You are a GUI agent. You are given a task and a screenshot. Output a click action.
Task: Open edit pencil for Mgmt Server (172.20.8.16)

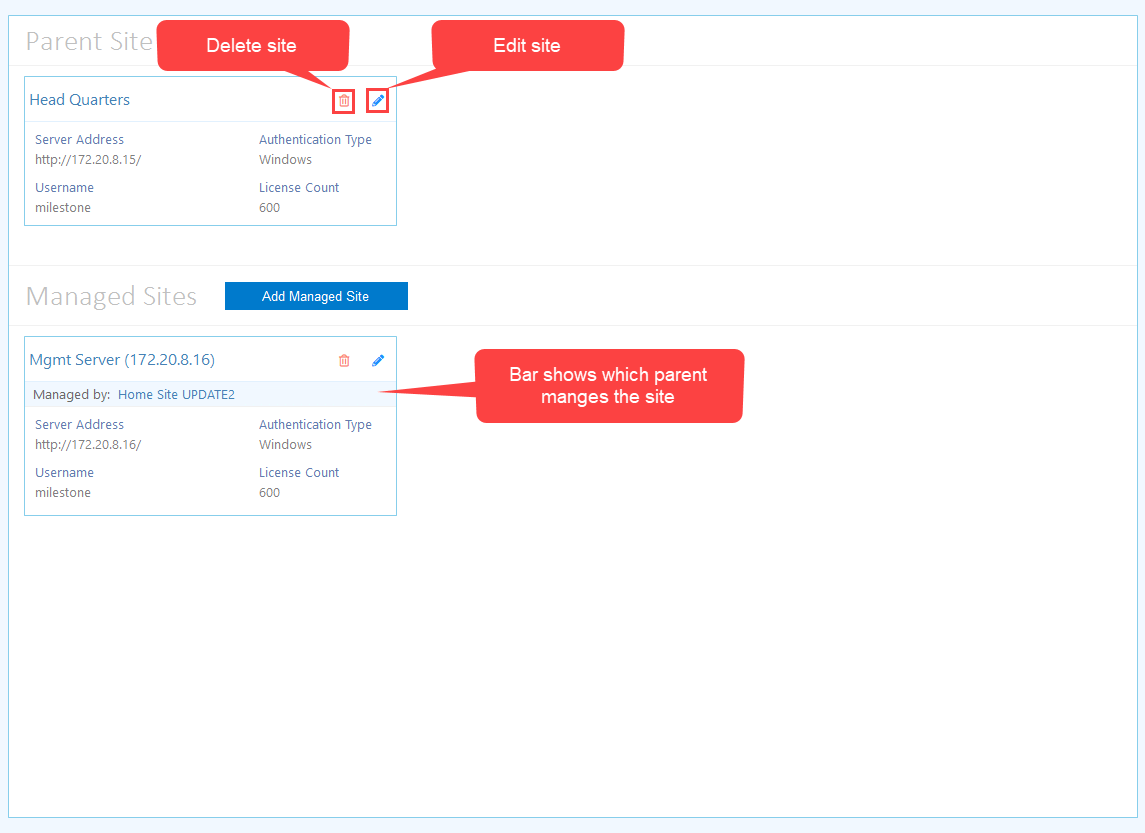[378, 361]
